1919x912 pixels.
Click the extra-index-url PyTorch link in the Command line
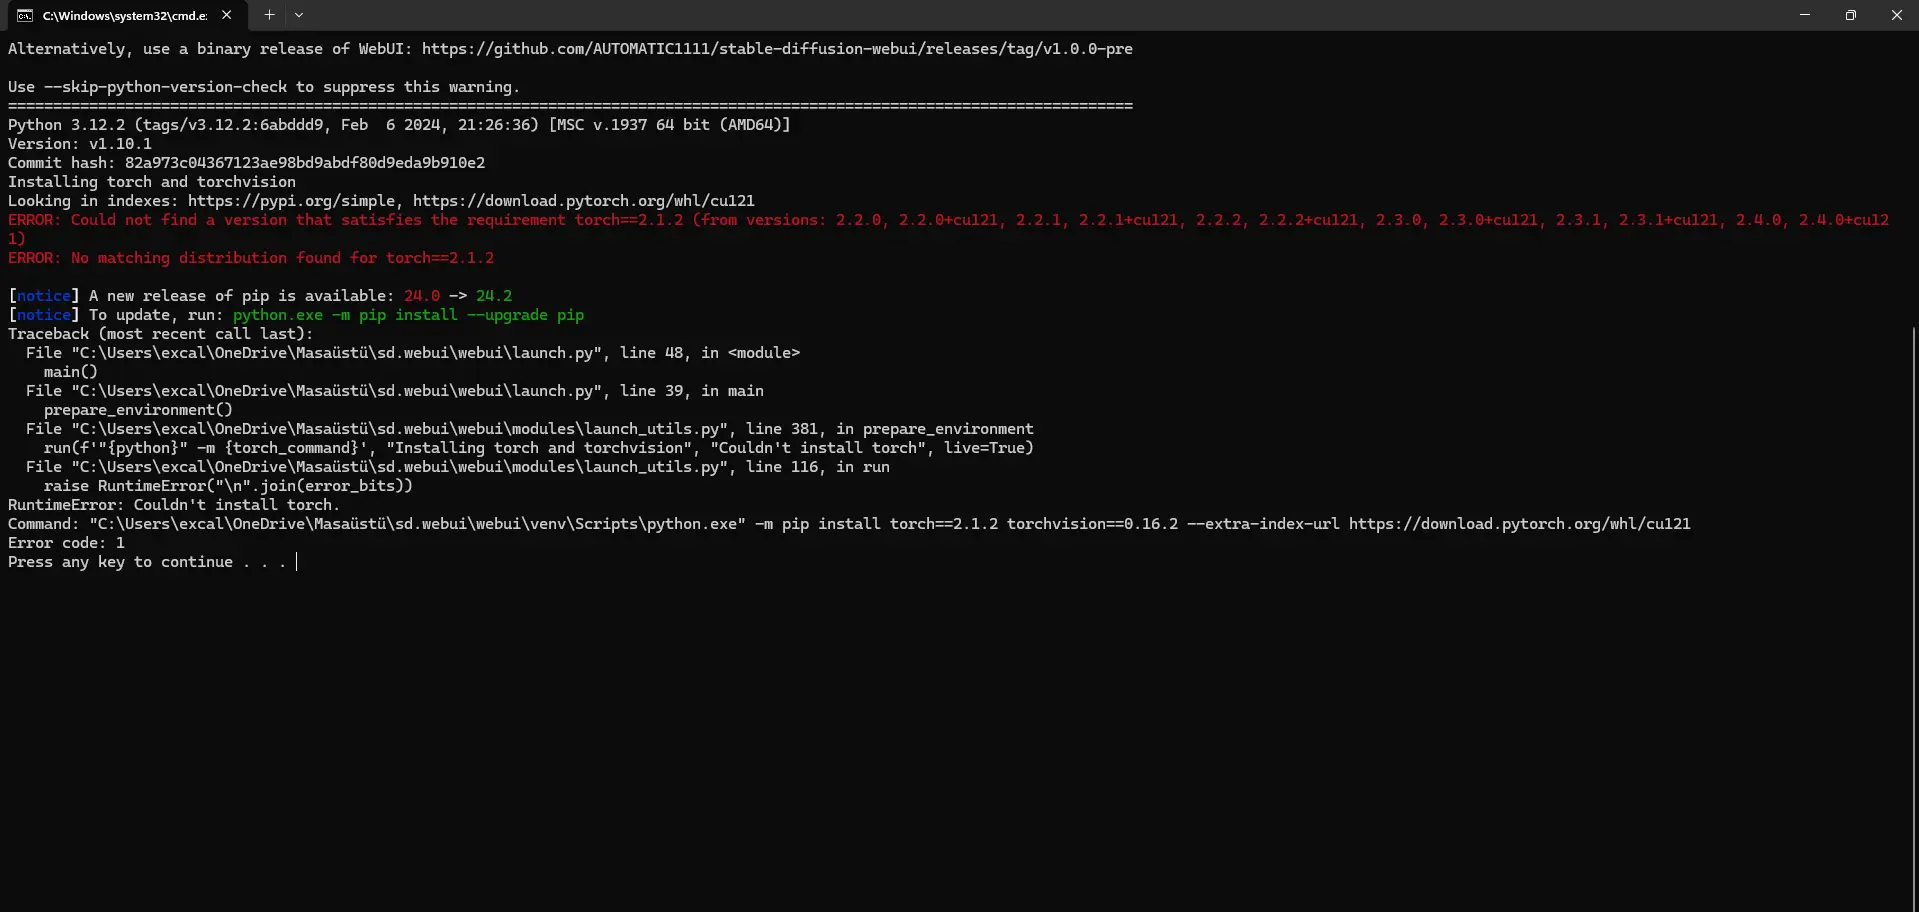pyautogui.click(x=1519, y=524)
